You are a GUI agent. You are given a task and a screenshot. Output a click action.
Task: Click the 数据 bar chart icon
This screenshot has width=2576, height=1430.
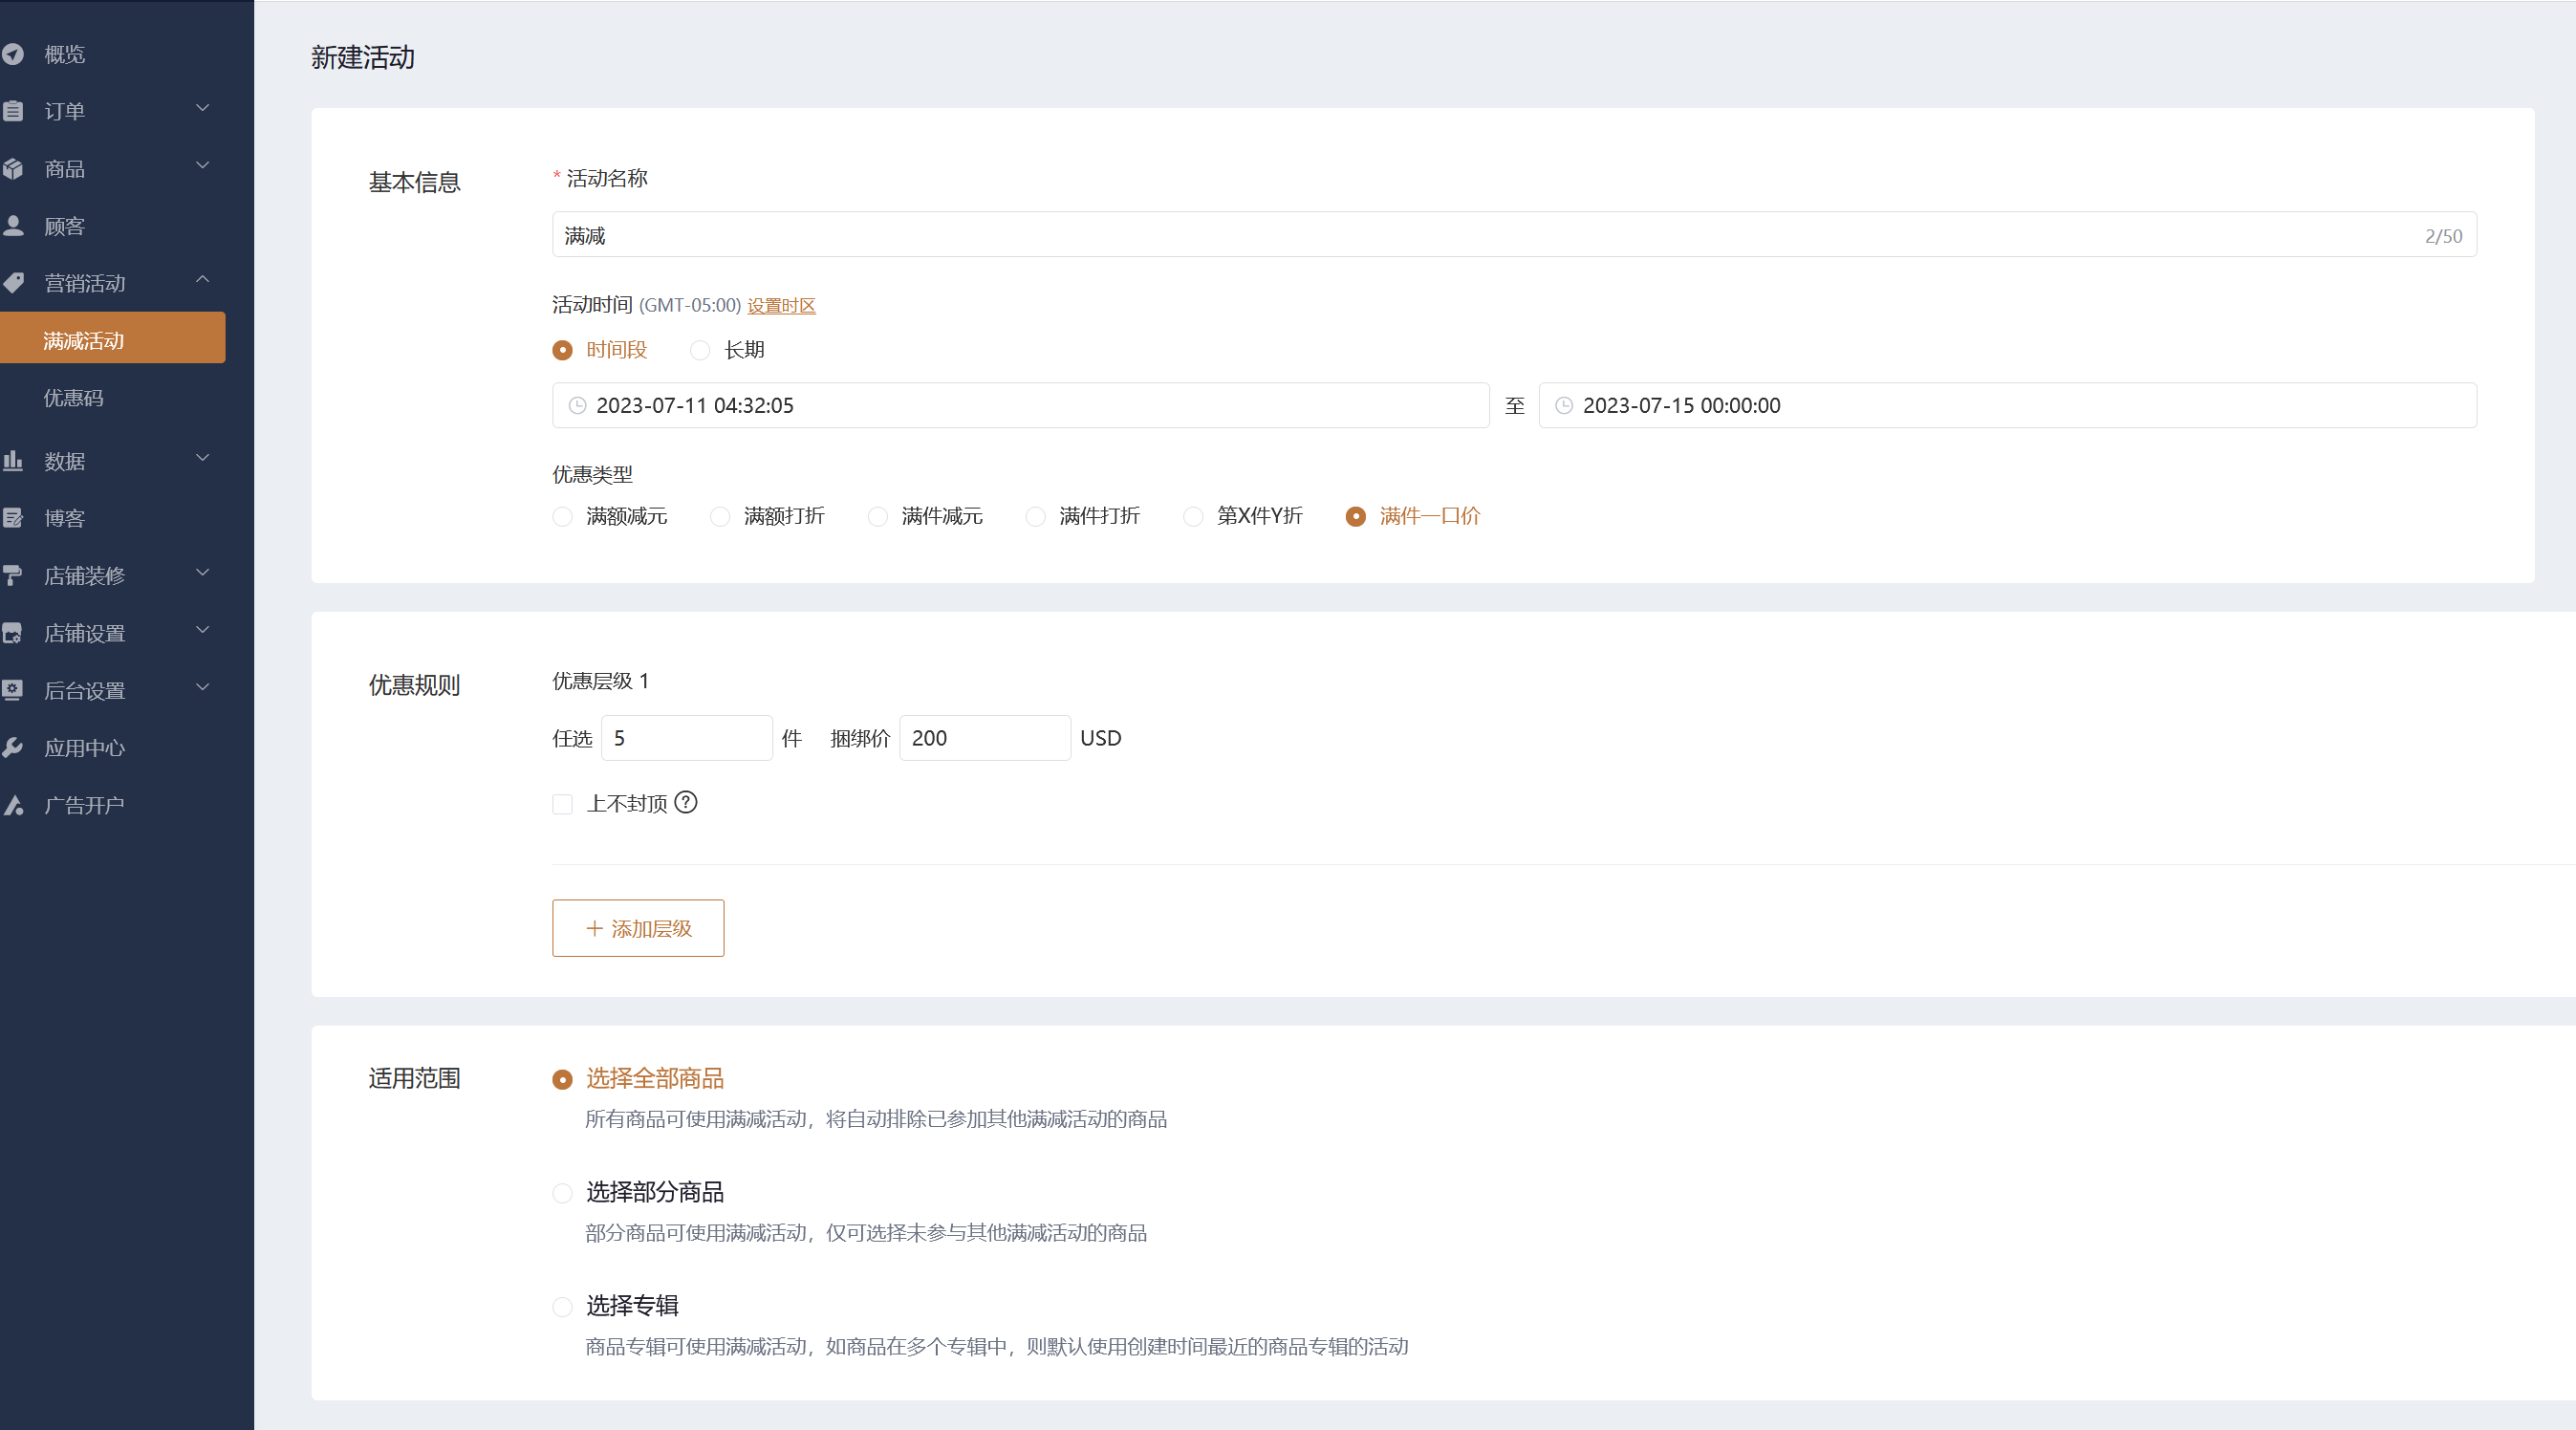13,461
